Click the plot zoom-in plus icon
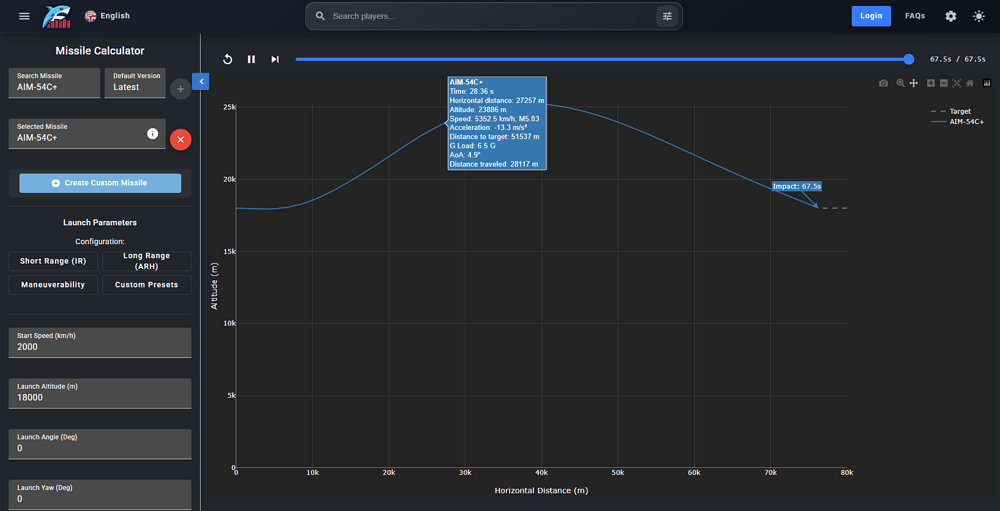Viewport: 1000px width, 511px height. tap(930, 83)
